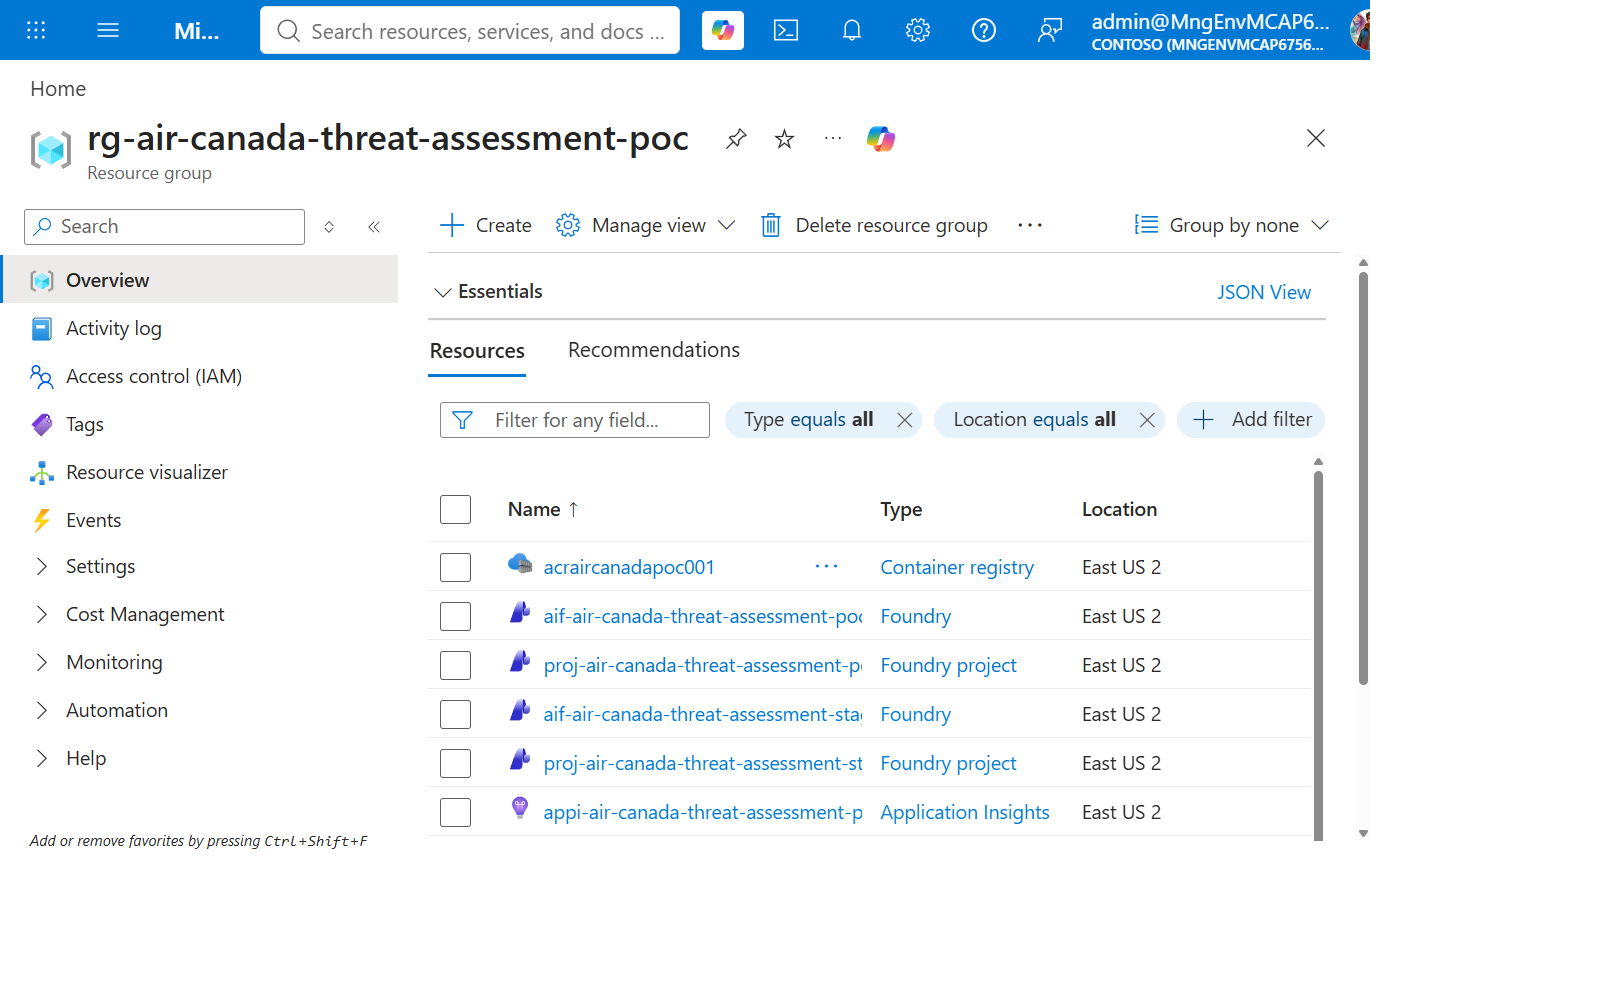Open Copilot icon next to resource group title

881,139
